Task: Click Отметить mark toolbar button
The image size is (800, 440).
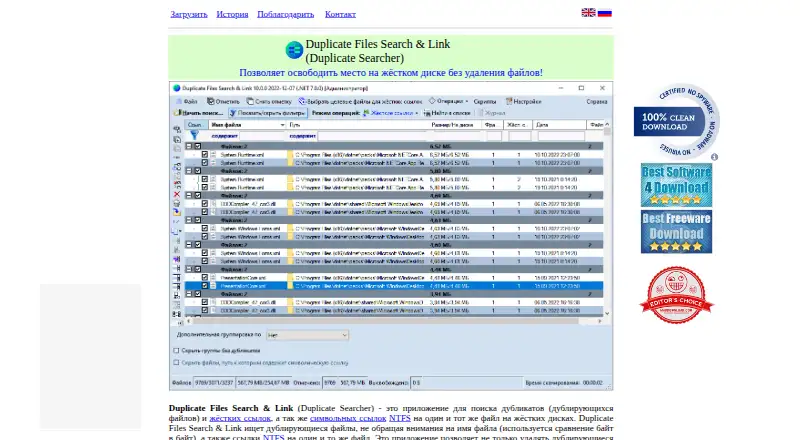Action: (x=223, y=102)
